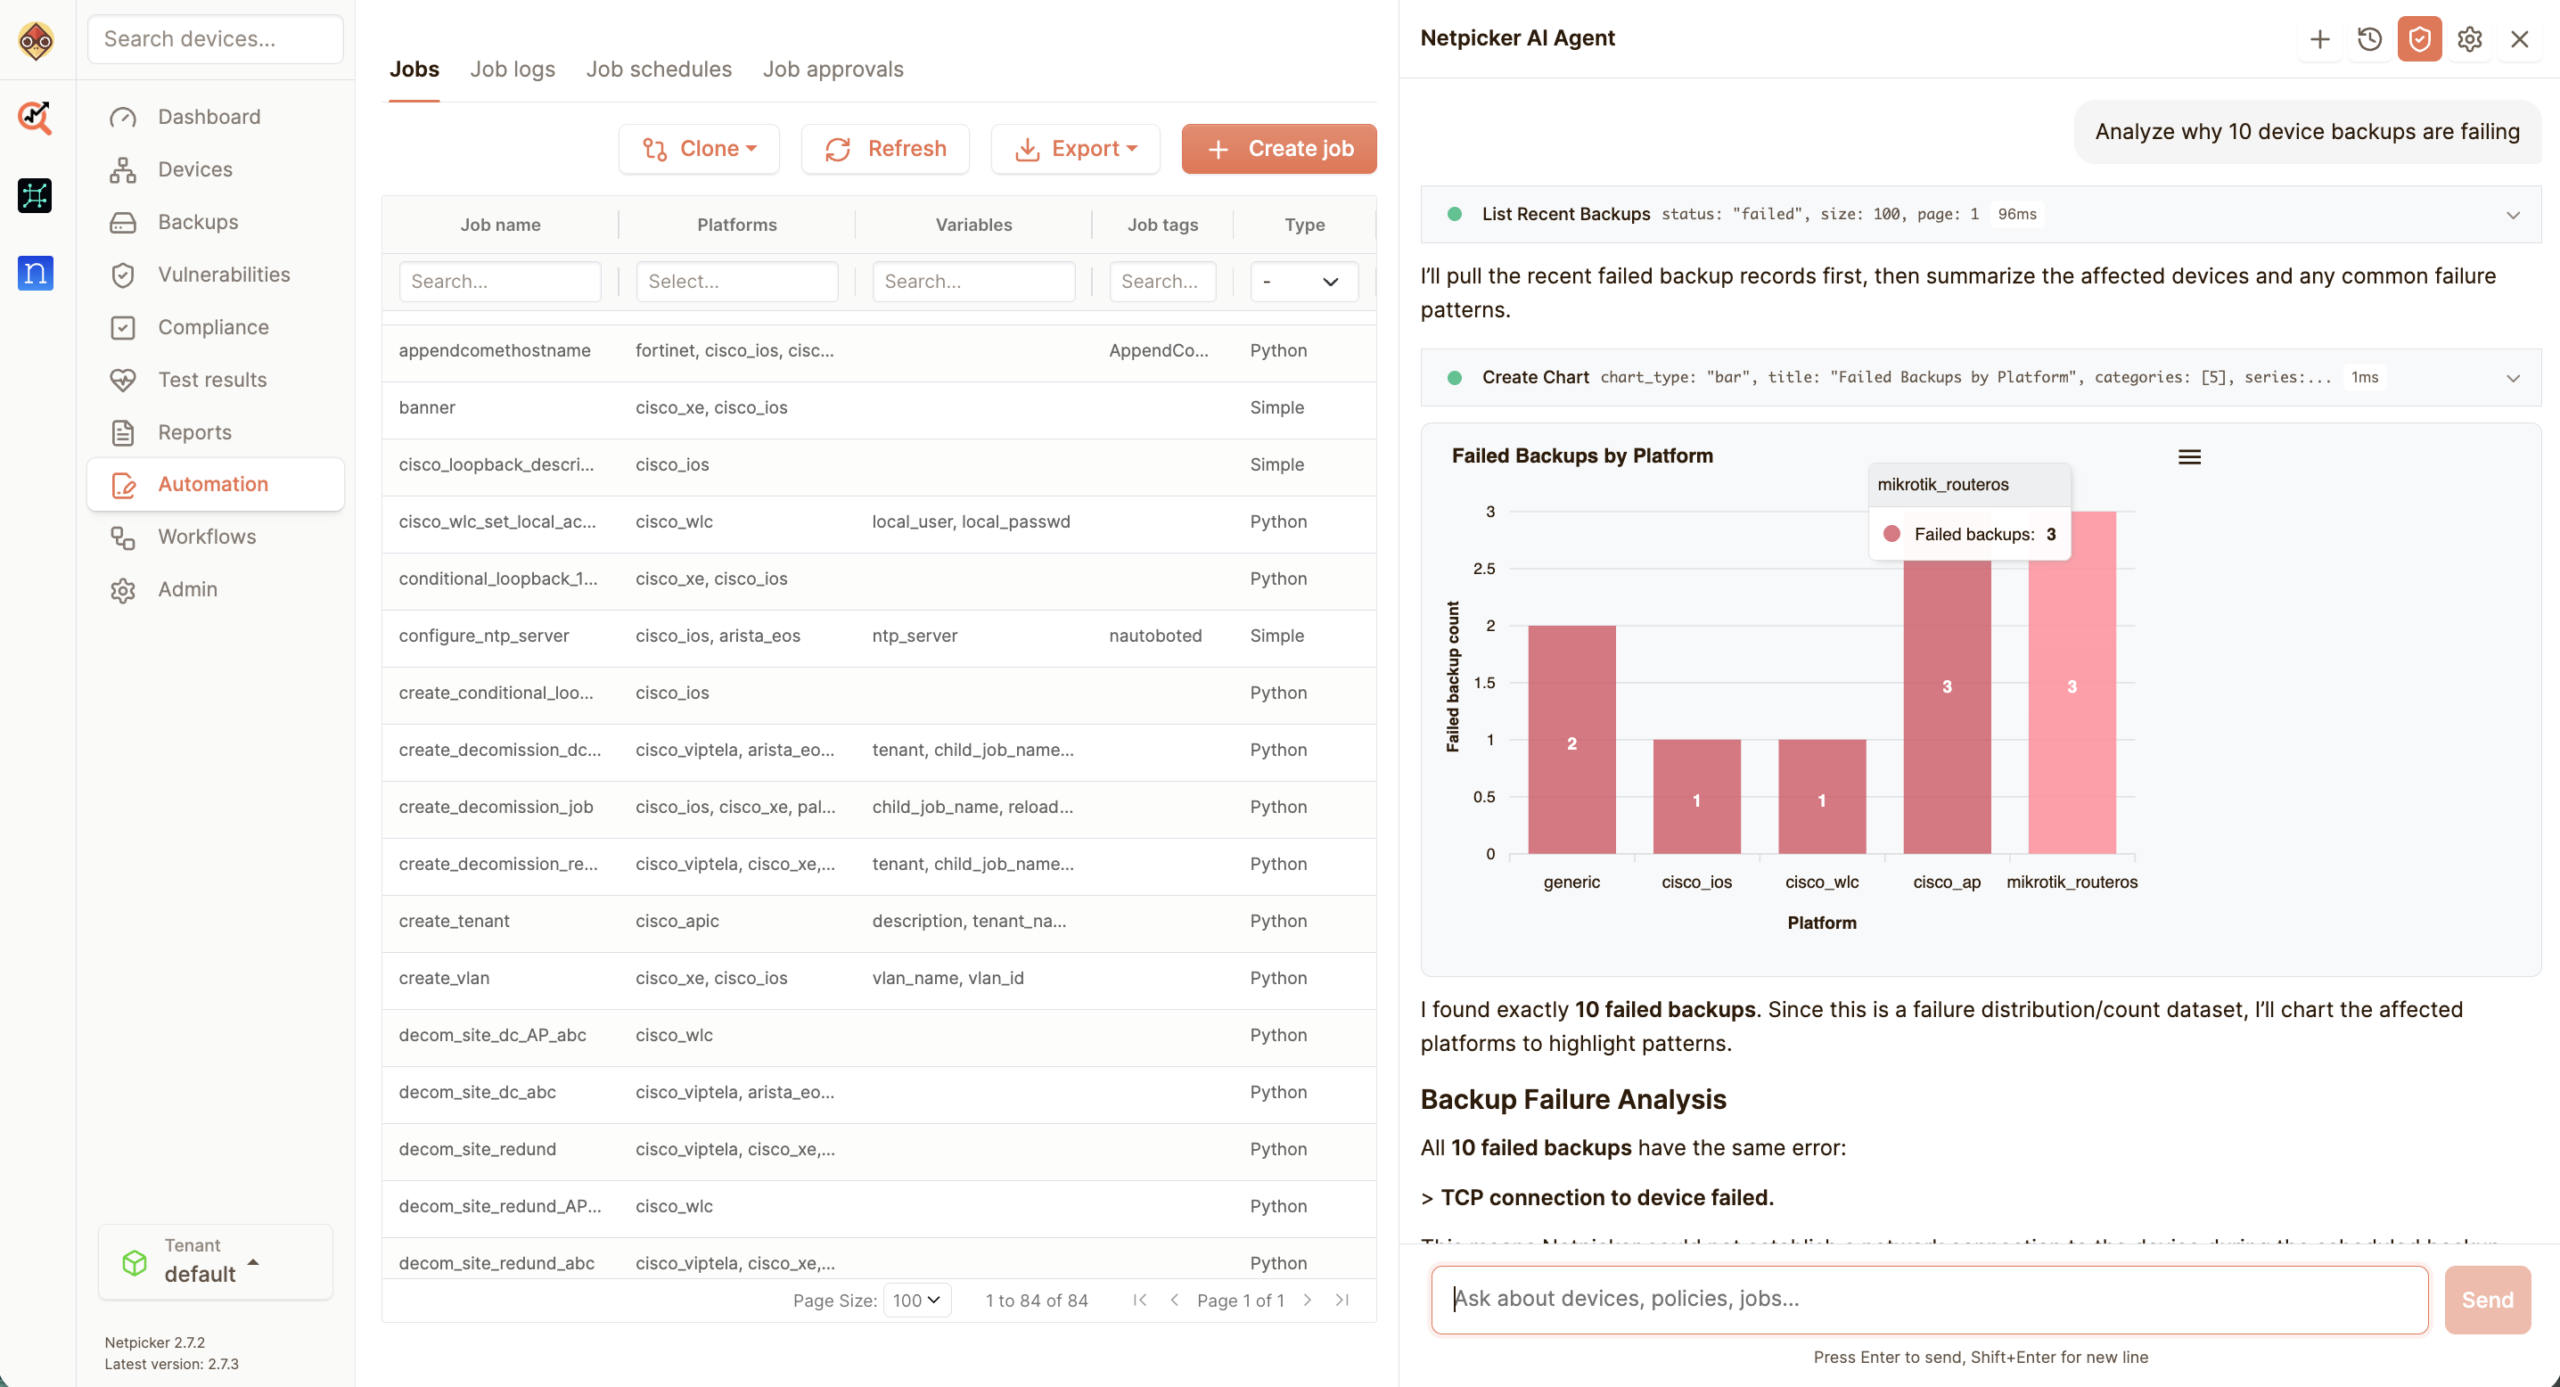Click the nautoboted job tag cell

(1155, 636)
